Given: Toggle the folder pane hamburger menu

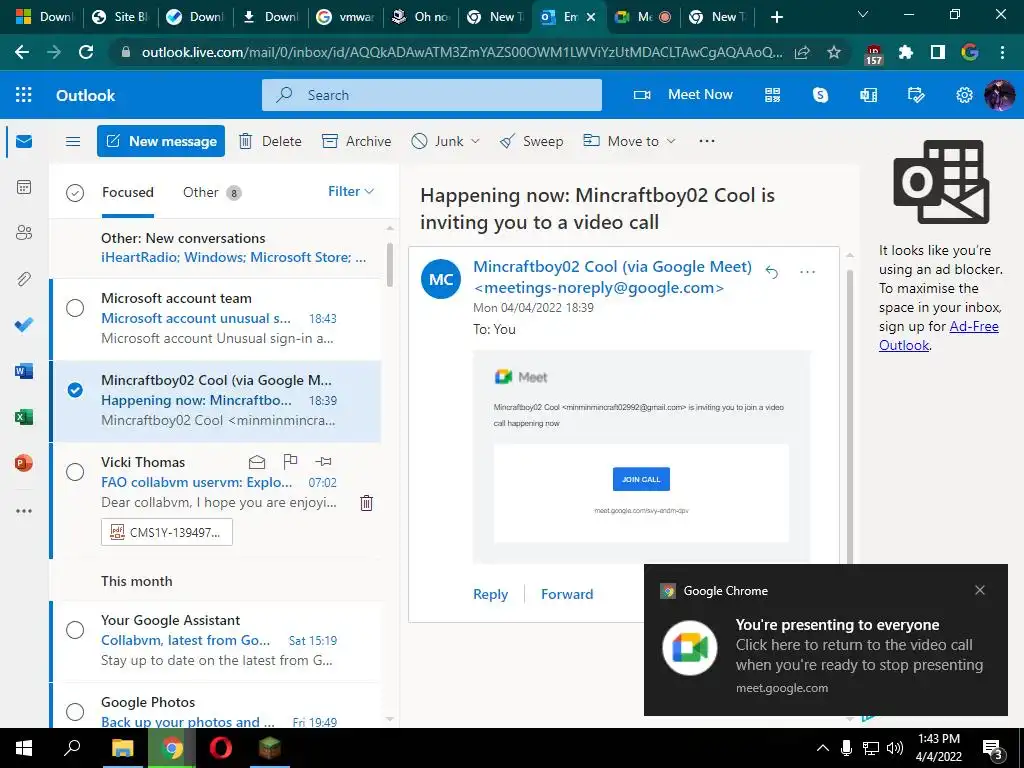Looking at the screenshot, I should point(73,141).
